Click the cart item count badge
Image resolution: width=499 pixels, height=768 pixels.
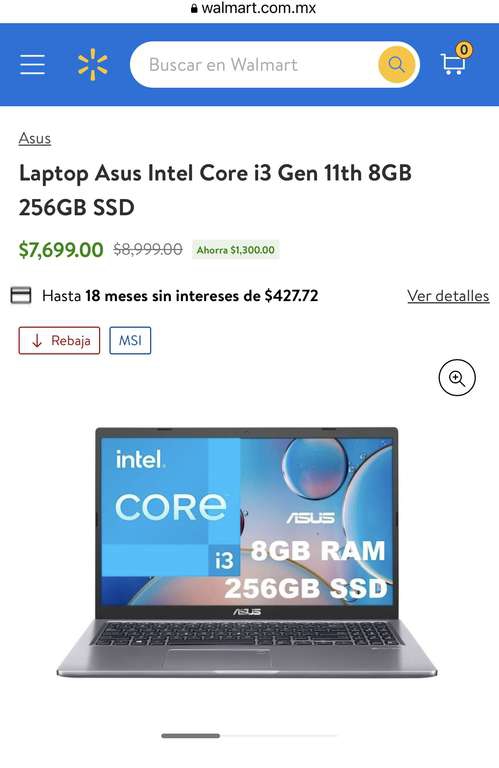(x=464, y=49)
